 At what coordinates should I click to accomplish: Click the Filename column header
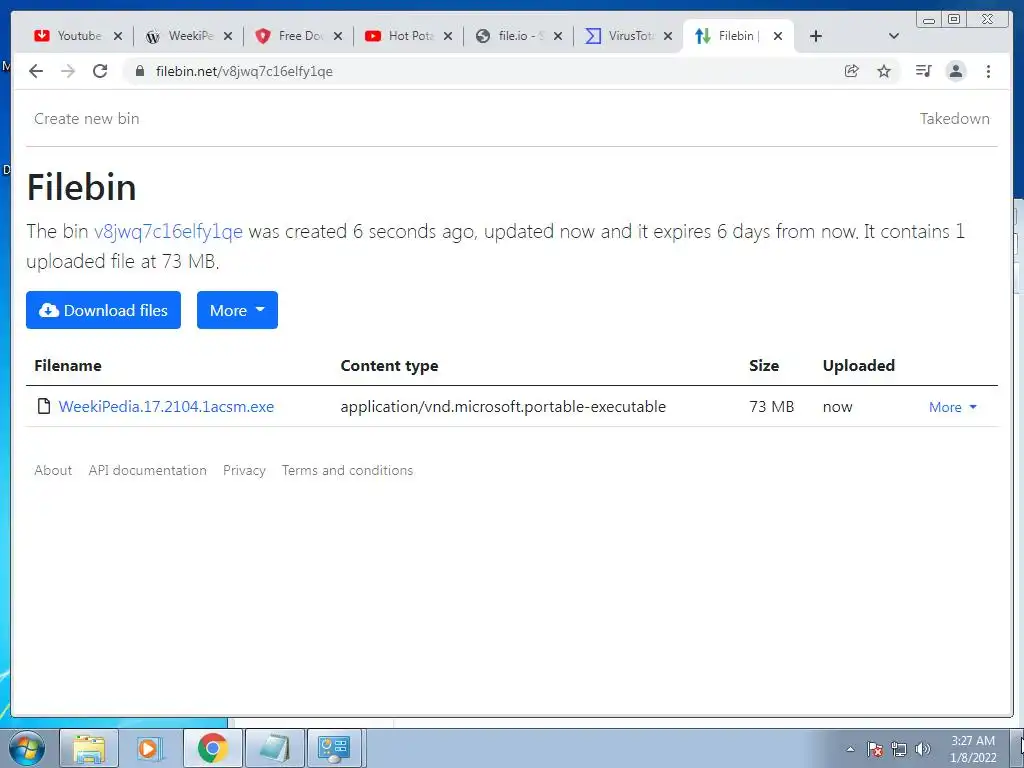pos(68,365)
